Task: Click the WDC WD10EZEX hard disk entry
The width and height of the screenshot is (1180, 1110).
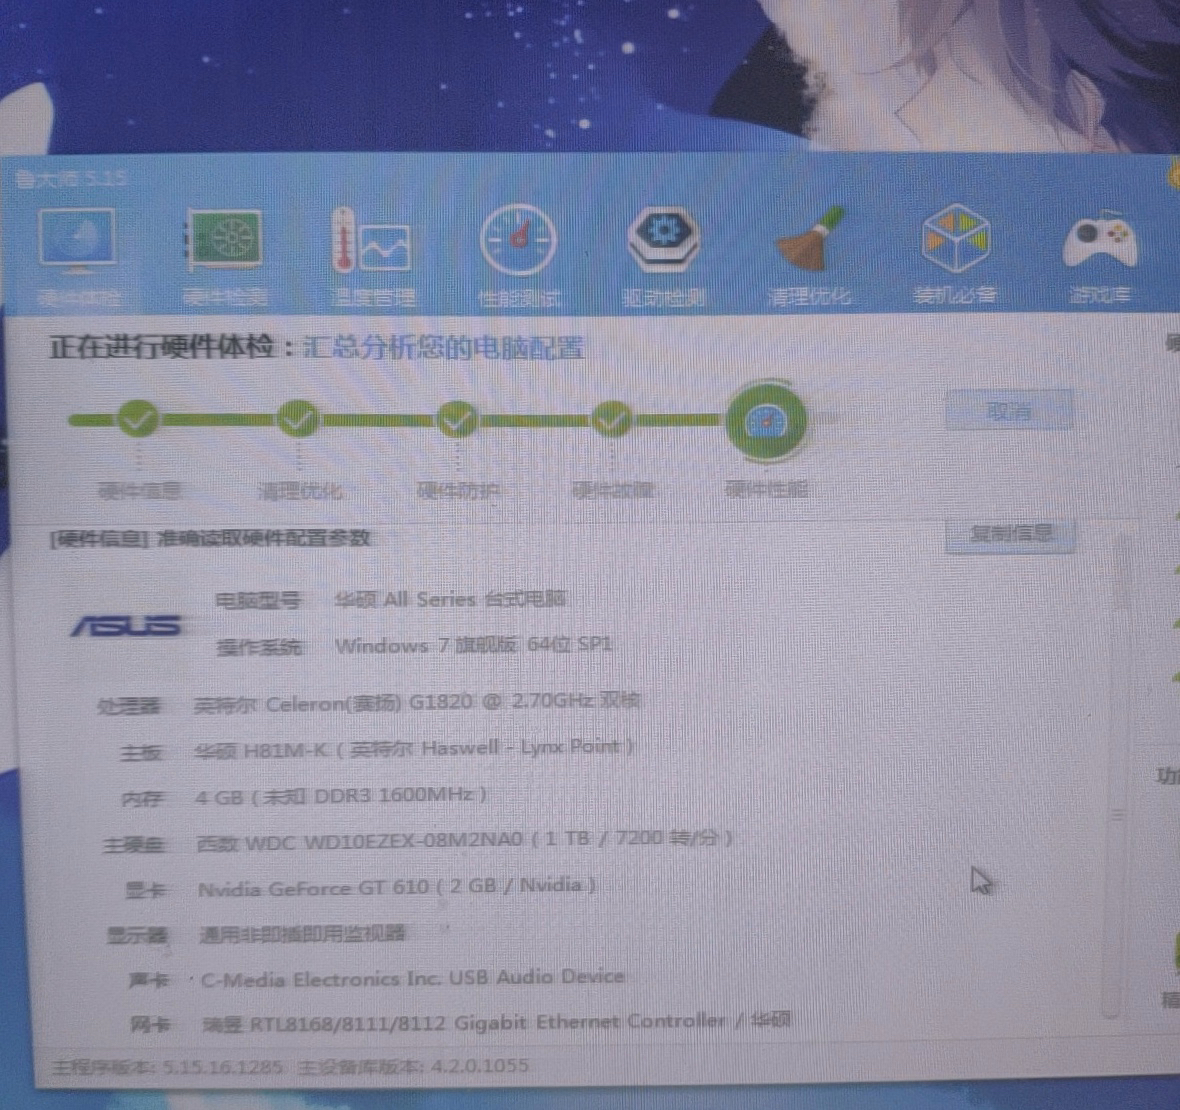Action: [464, 840]
